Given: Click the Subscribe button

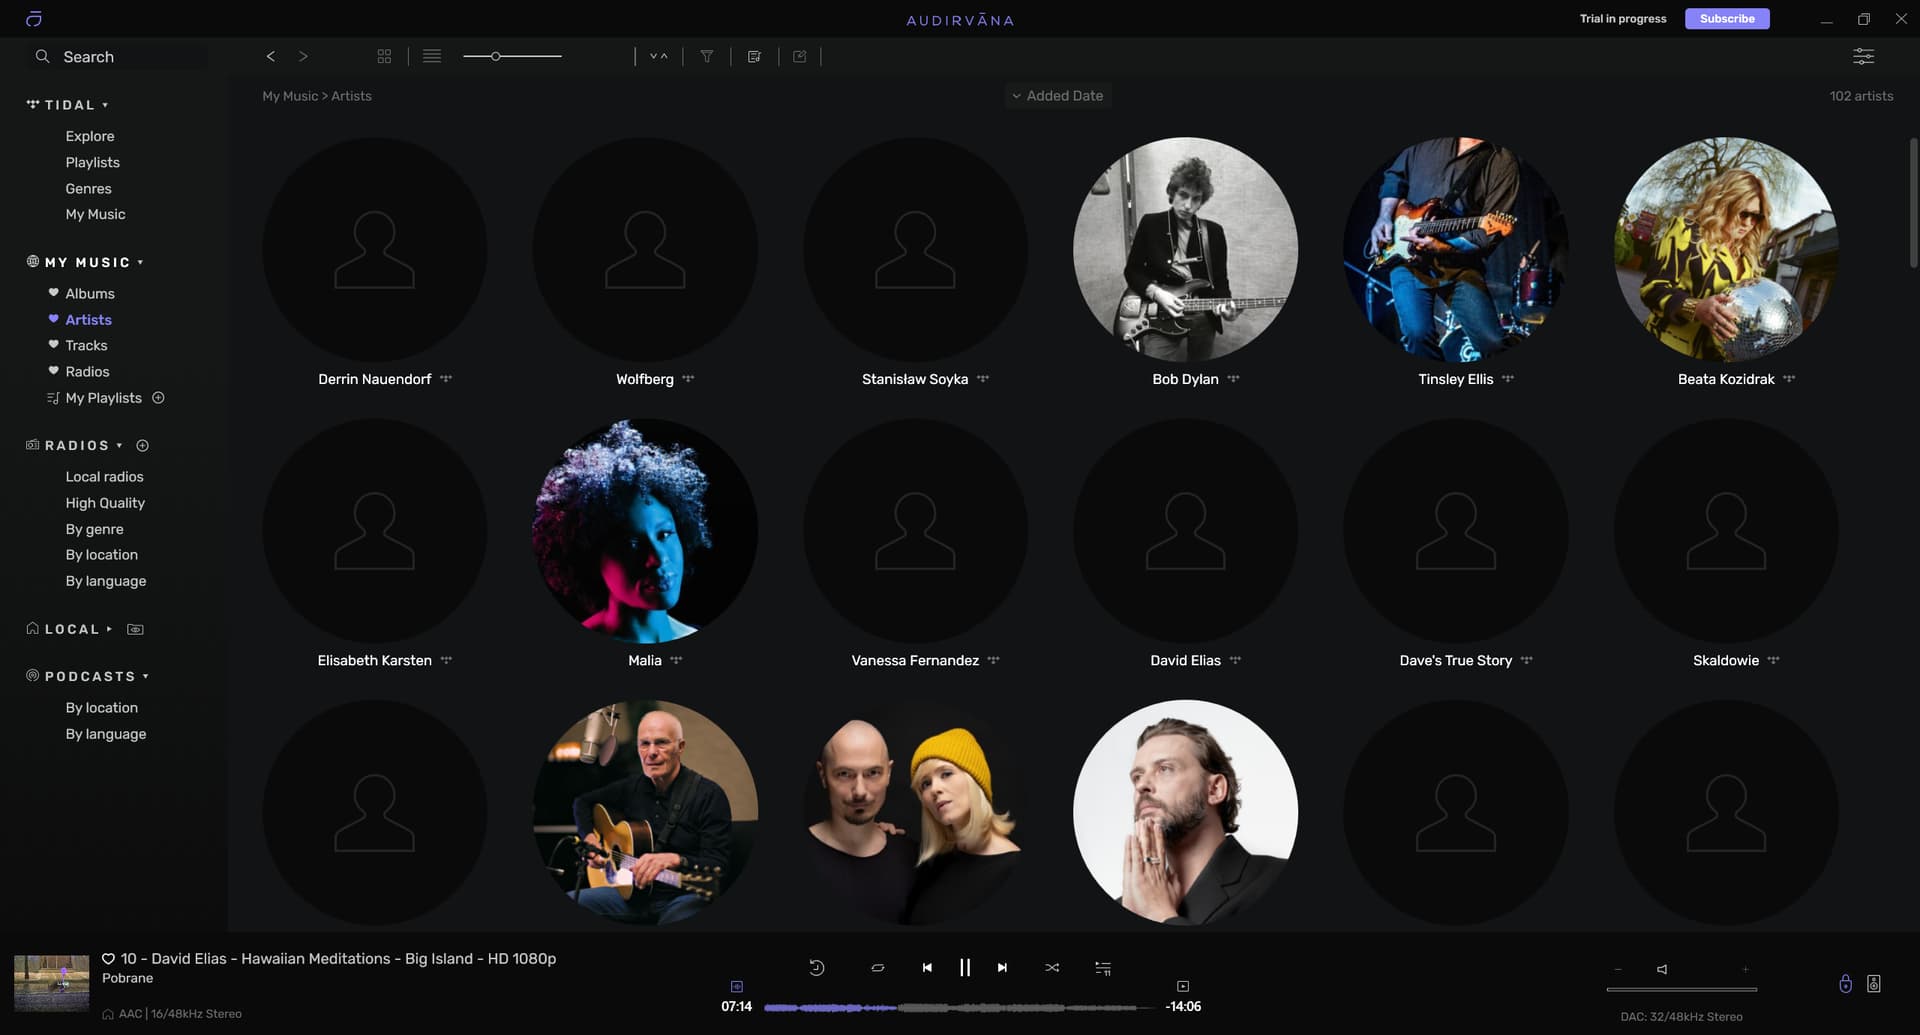Looking at the screenshot, I should (1726, 19).
